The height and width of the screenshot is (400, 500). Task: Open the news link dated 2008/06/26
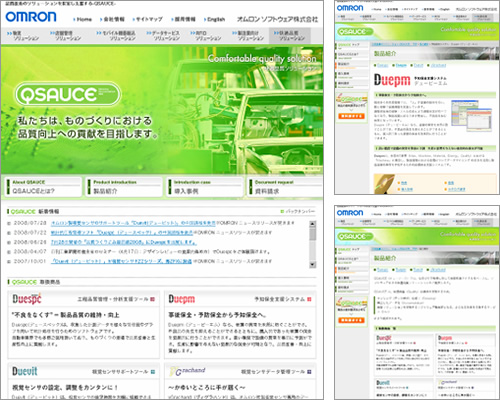click(x=123, y=242)
